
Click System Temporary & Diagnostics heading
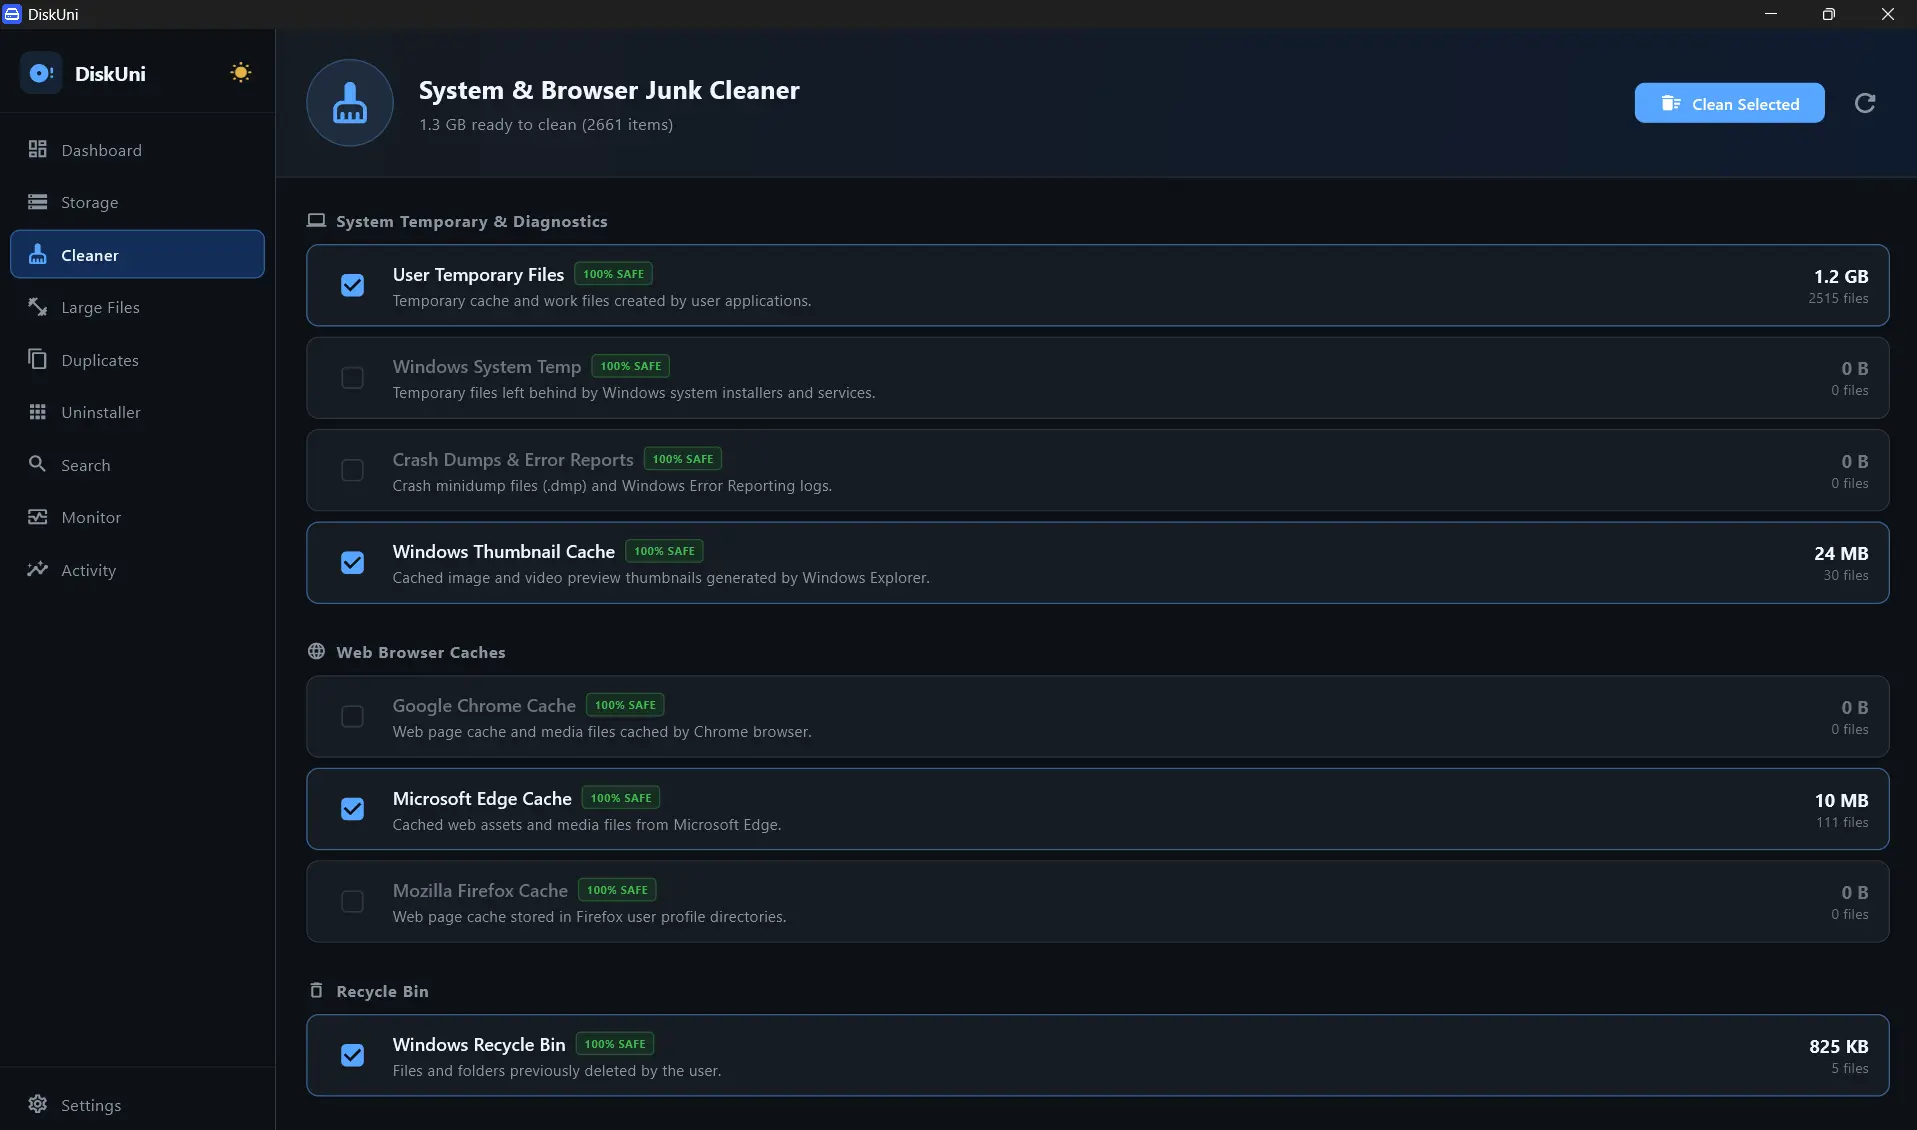pyautogui.click(x=471, y=221)
